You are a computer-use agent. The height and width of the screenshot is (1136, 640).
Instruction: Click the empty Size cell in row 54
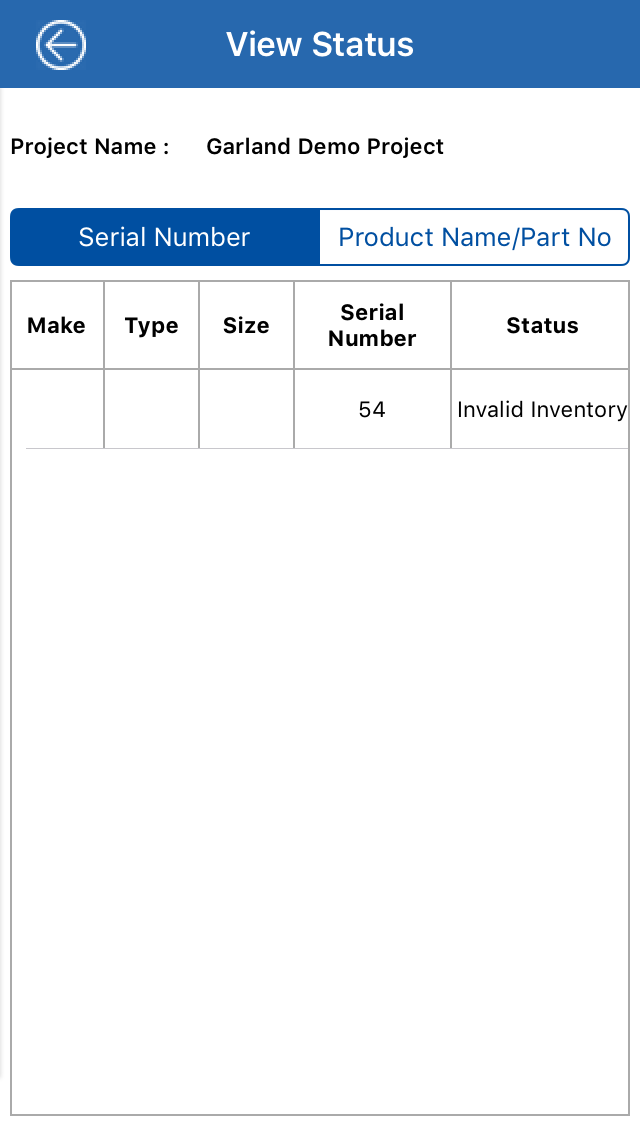246,409
